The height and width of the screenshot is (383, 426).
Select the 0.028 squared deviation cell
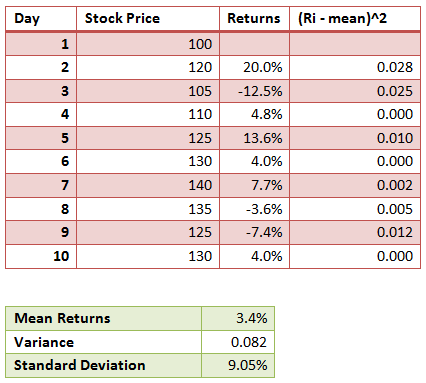point(355,67)
